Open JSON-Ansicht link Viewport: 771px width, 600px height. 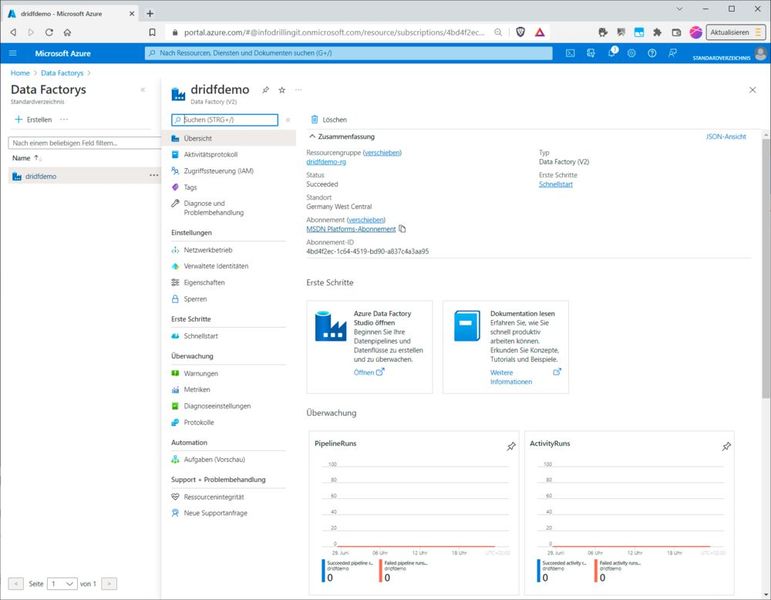726,137
